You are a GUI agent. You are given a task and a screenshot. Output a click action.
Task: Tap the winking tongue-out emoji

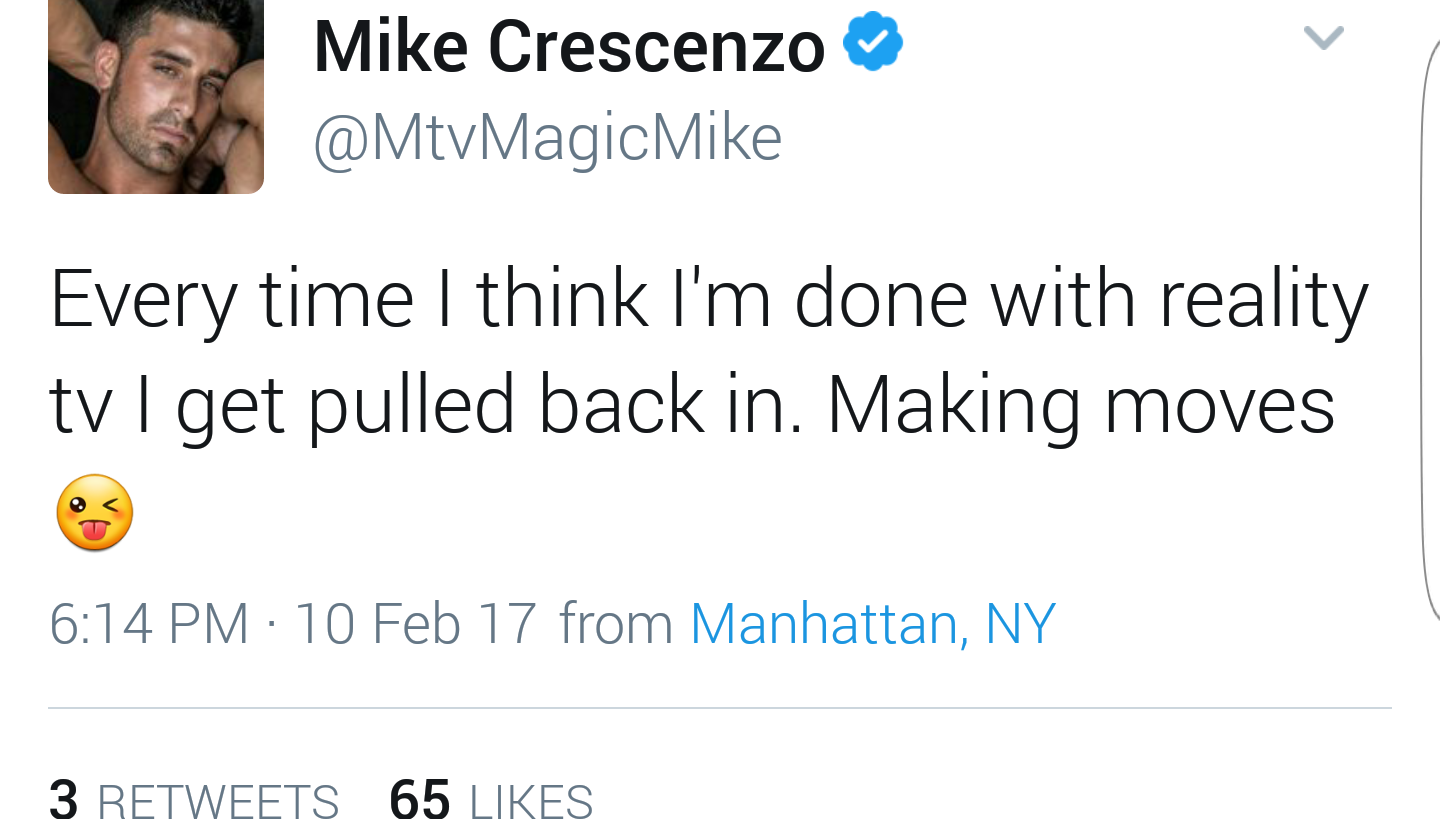(94, 513)
